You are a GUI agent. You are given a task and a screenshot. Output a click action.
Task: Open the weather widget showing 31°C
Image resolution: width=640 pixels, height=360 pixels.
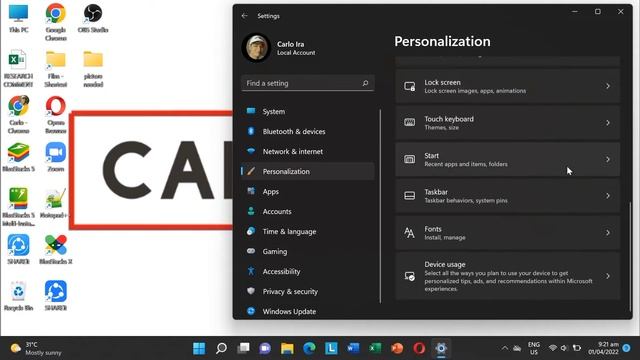(36, 348)
